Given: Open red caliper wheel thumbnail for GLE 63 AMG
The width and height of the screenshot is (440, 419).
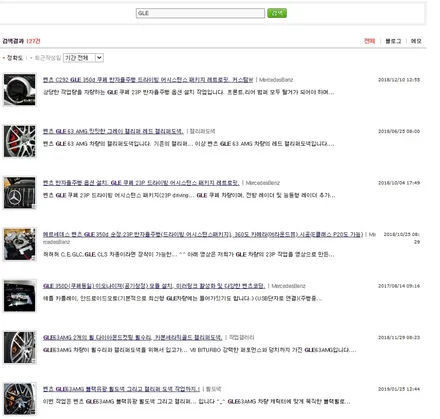Looking at the screenshot, I should (20, 141).
